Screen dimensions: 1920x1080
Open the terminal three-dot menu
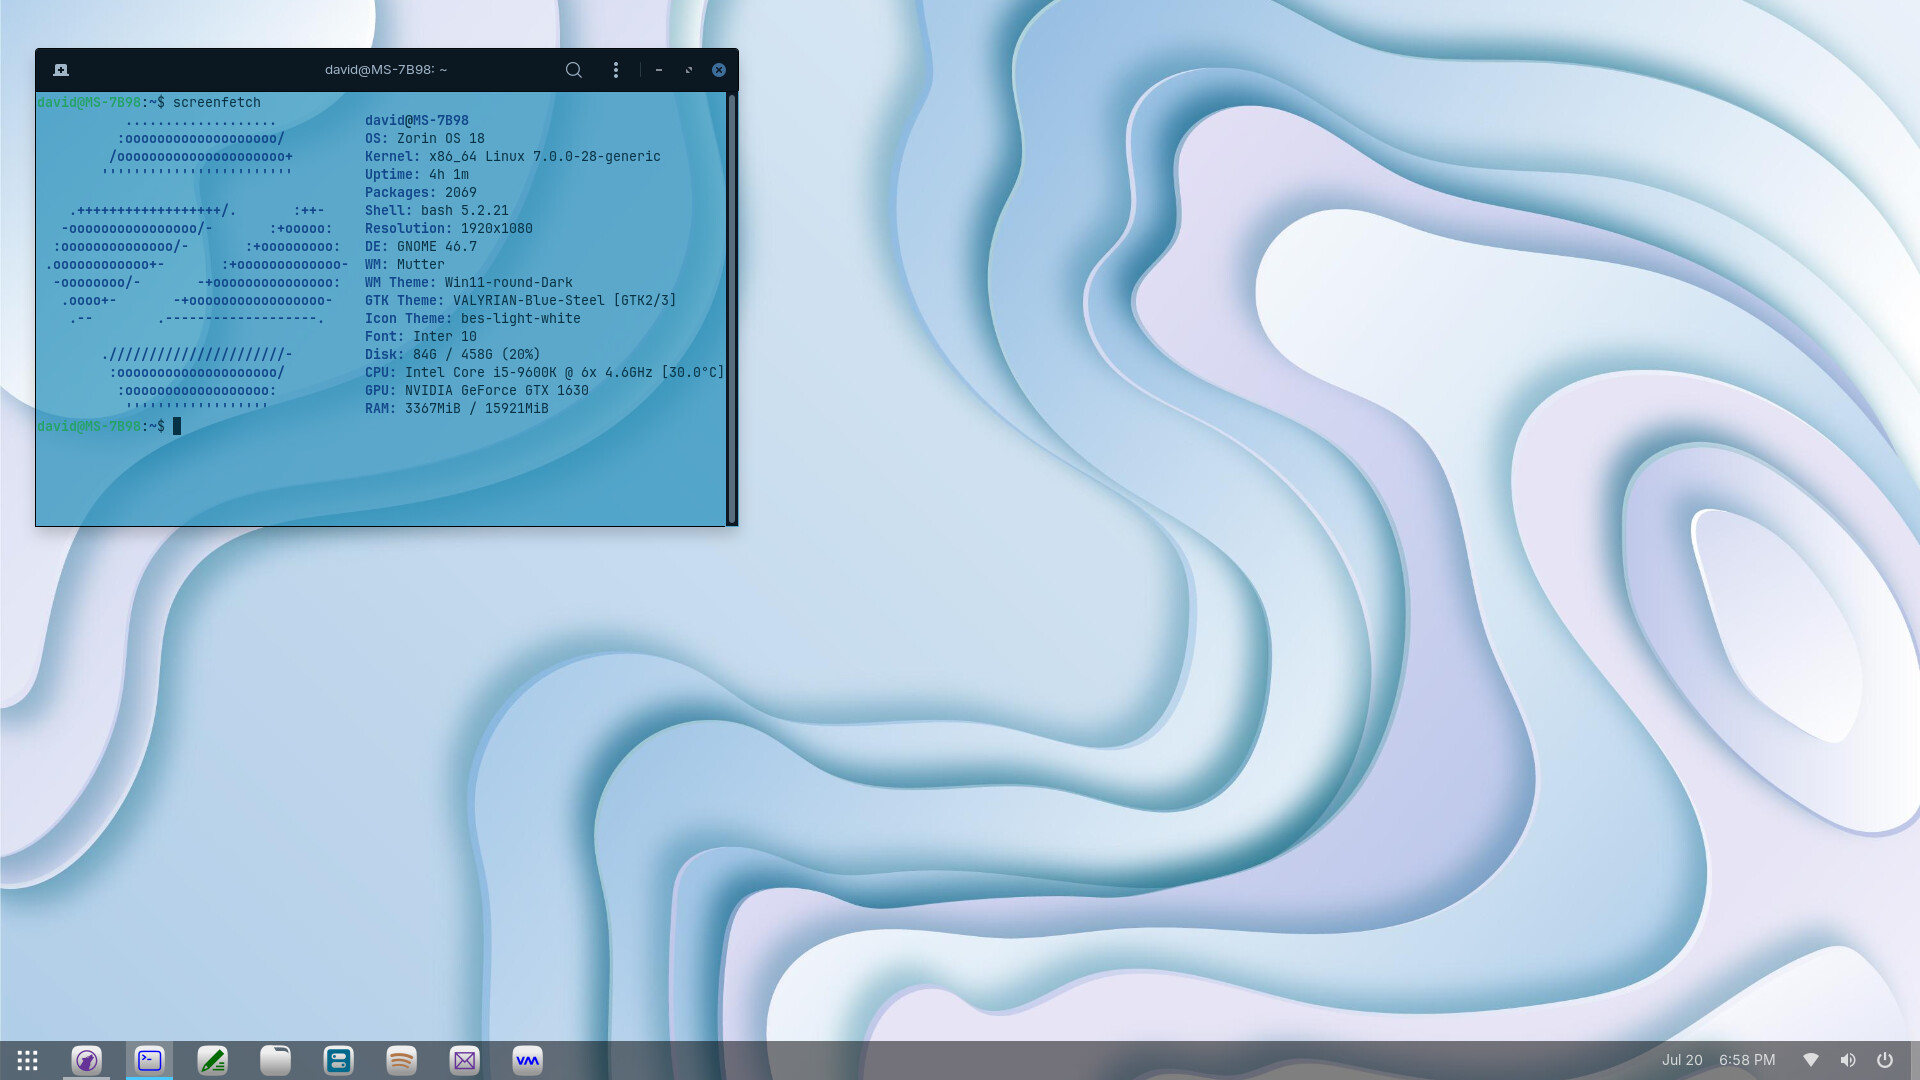616,70
